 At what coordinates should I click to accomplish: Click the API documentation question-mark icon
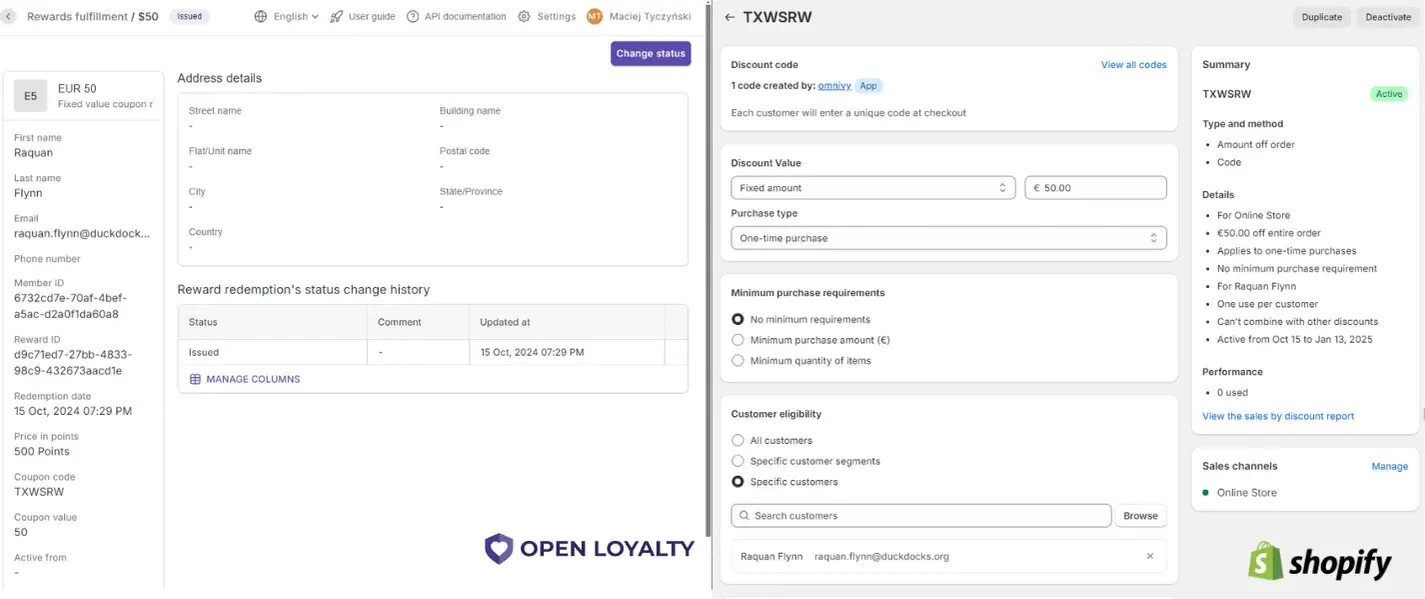[413, 17]
